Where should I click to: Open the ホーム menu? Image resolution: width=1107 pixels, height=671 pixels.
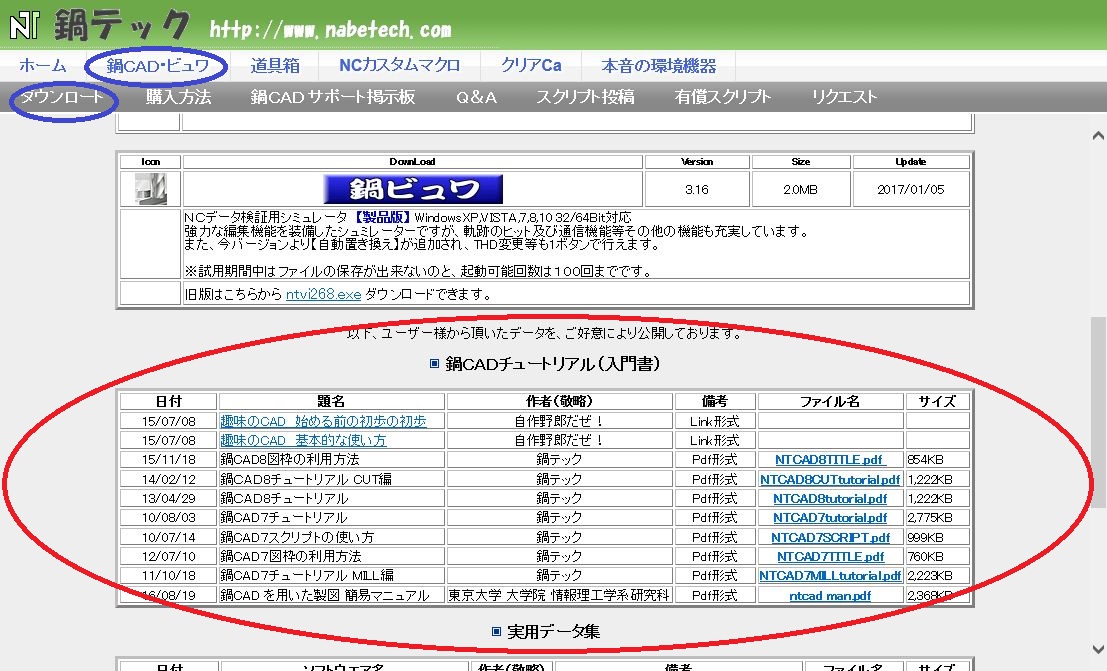(43, 66)
